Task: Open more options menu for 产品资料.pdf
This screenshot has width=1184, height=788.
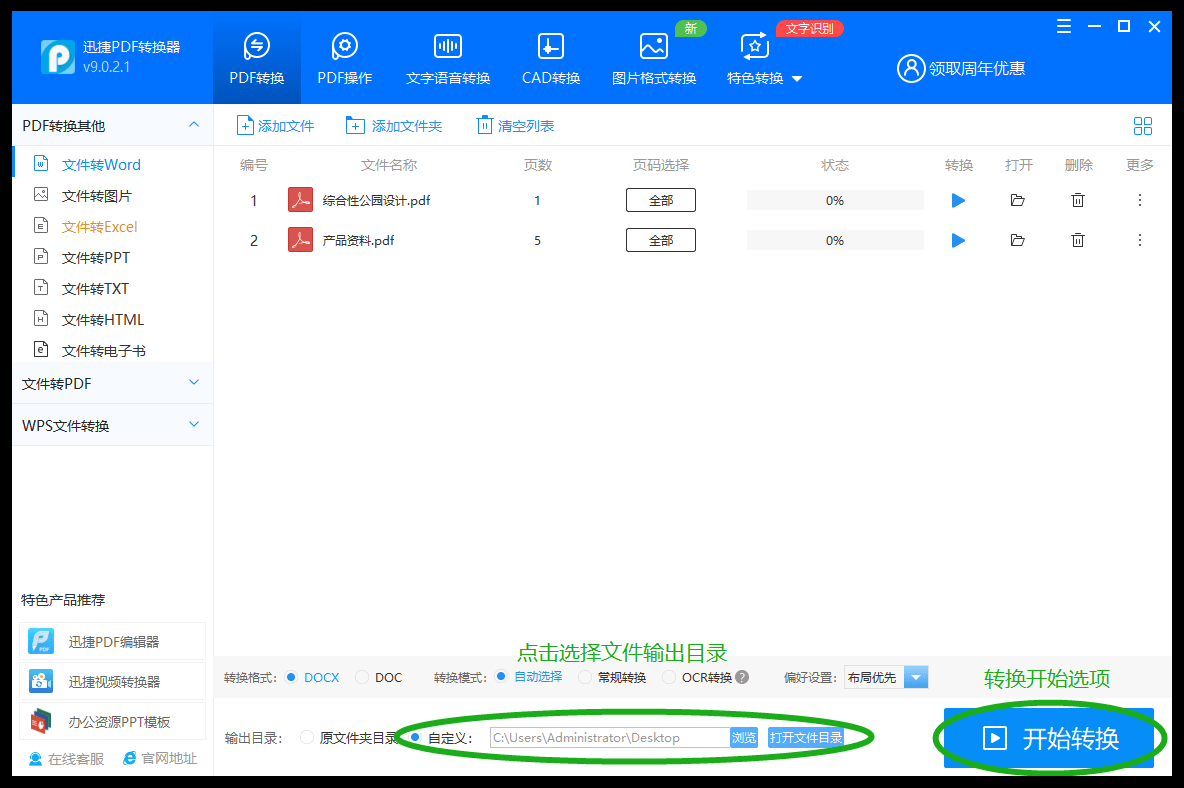Action: point(1139,239)
